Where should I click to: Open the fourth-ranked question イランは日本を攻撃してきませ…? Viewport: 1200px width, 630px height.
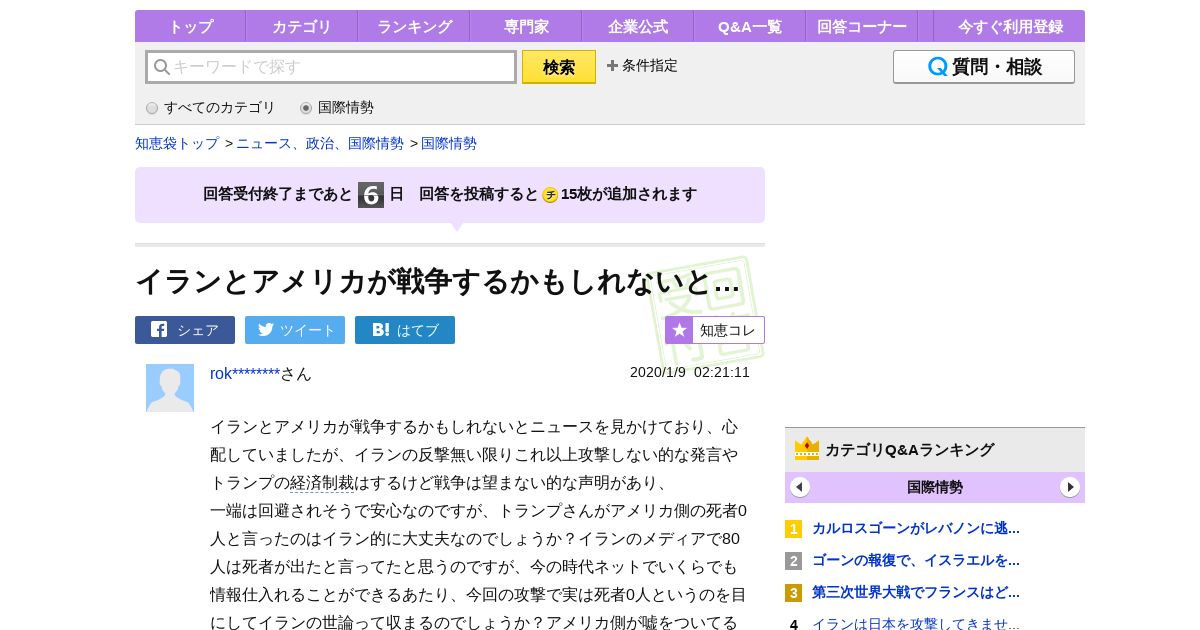[916, 624]
